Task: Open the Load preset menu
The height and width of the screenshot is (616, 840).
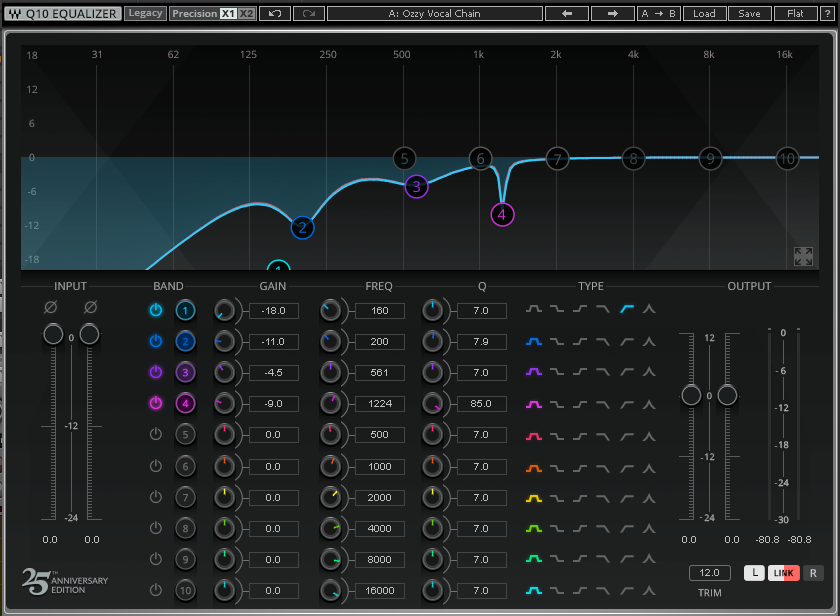Action: pos(704,13)
